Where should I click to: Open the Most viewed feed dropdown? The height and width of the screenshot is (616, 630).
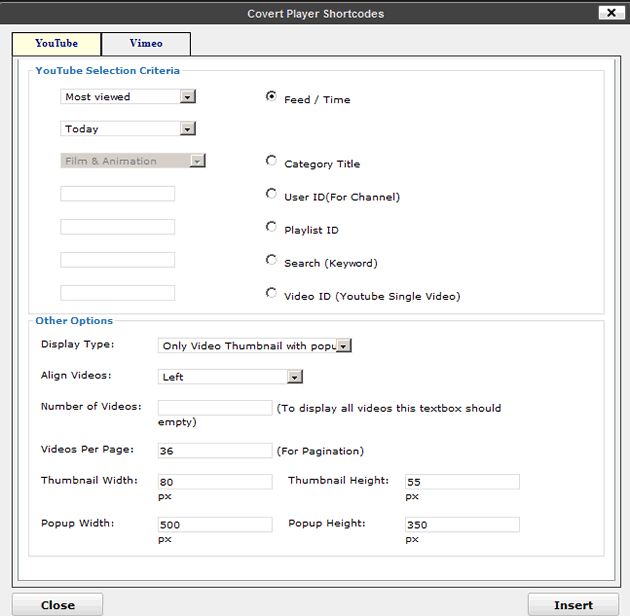pyautogui.click(x=128, y=97)
